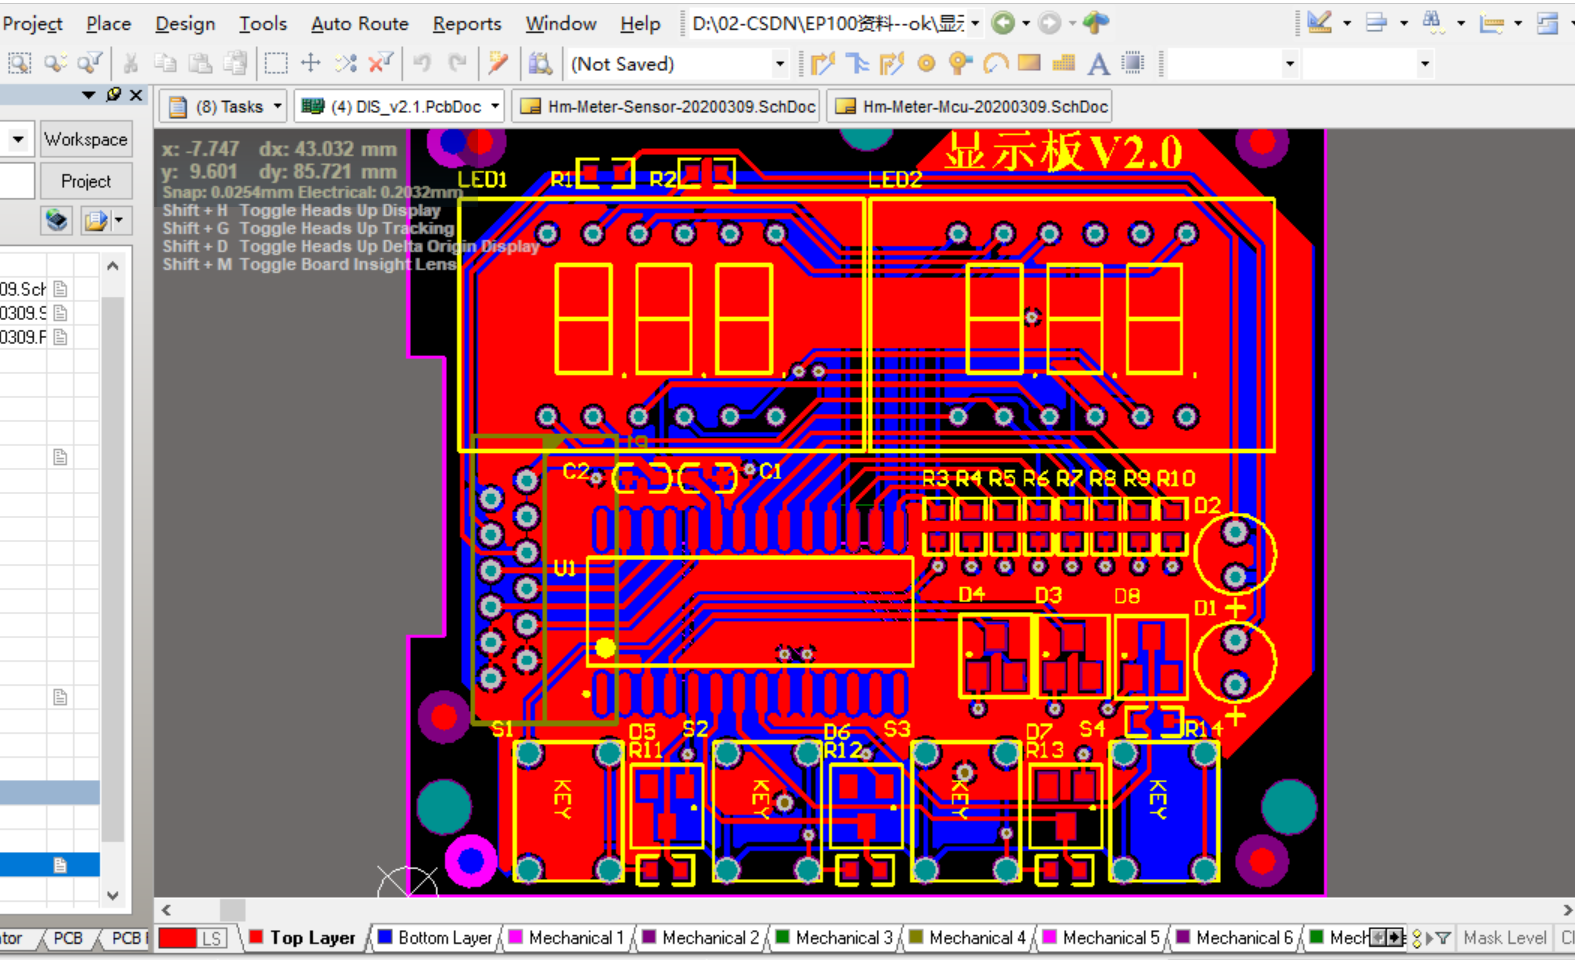1575x960 pixels.
Task: Open the Help menu
Action: [640, 23]
